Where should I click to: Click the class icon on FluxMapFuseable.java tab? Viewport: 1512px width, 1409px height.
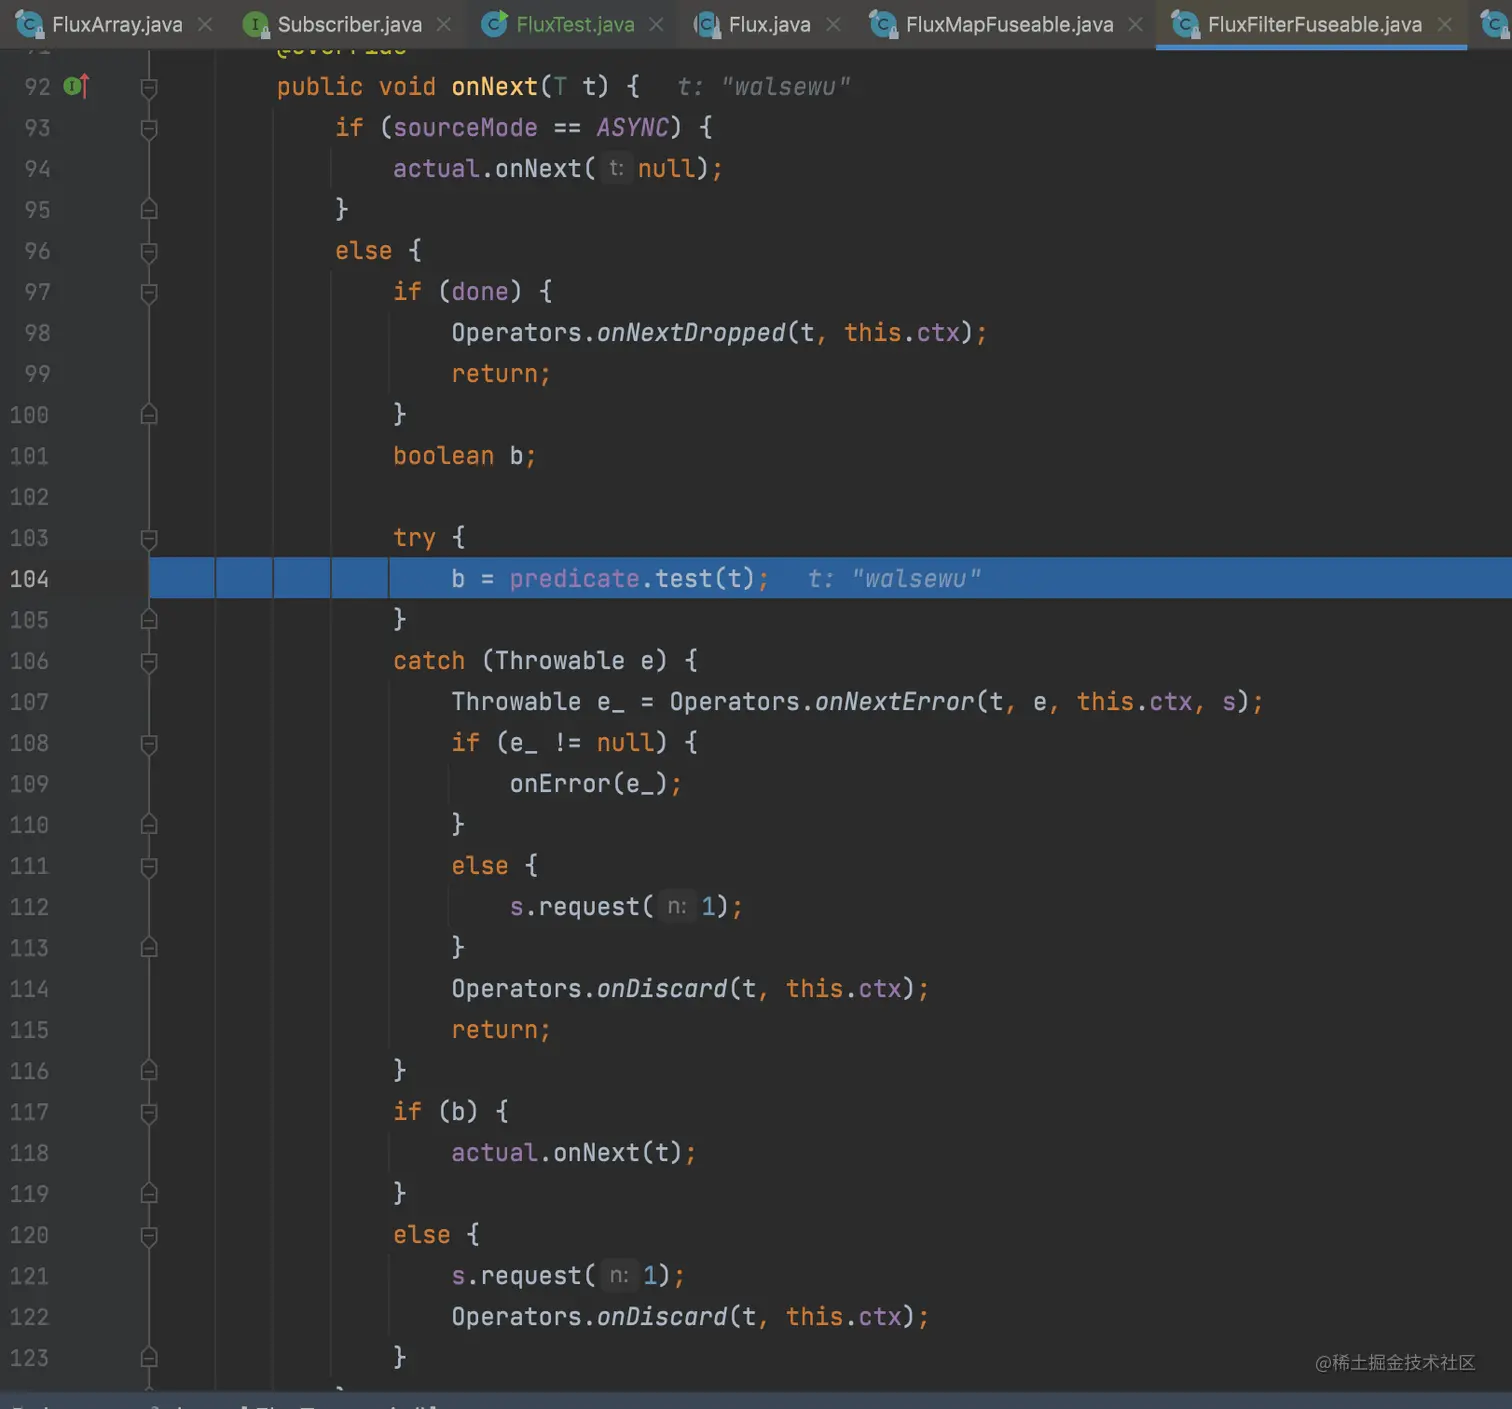point(883,24)
